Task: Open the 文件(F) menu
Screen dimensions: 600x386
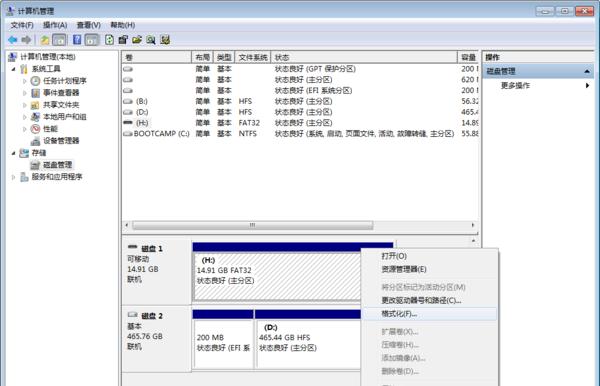Action: pos(22,25)
